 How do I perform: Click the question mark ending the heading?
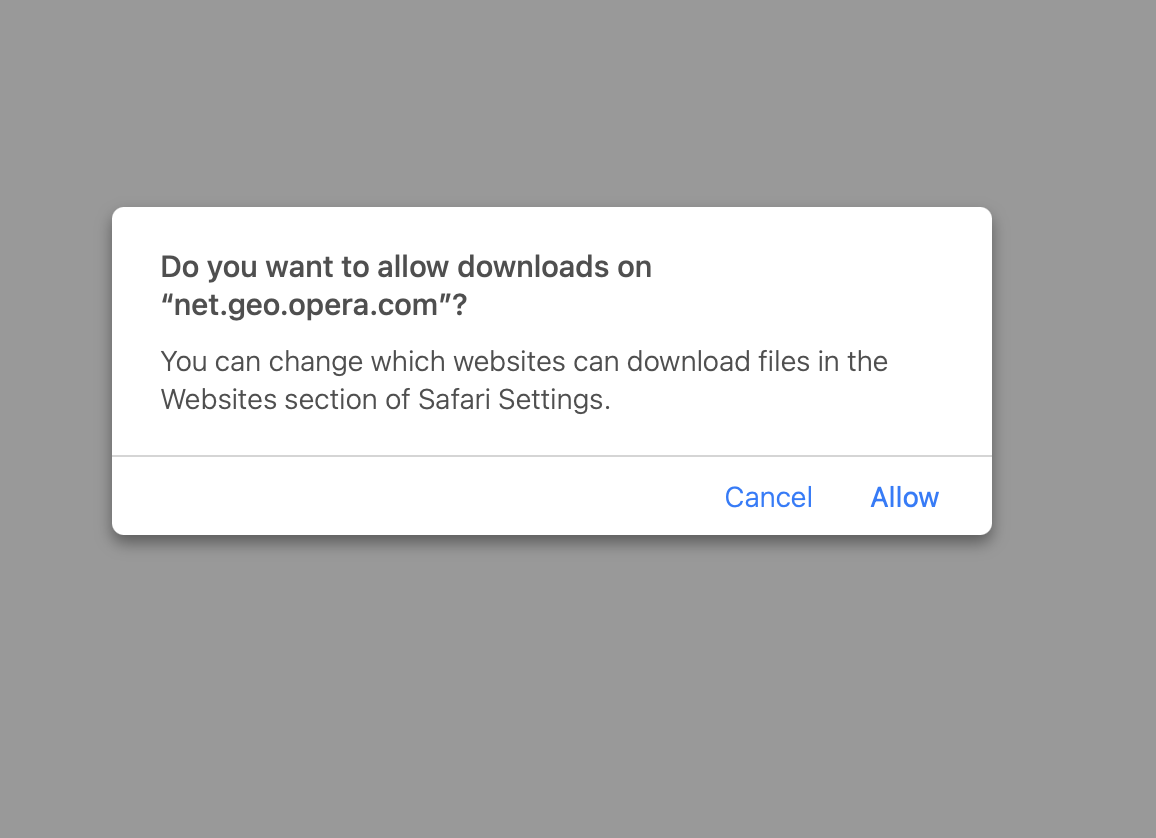click(460, 304)
